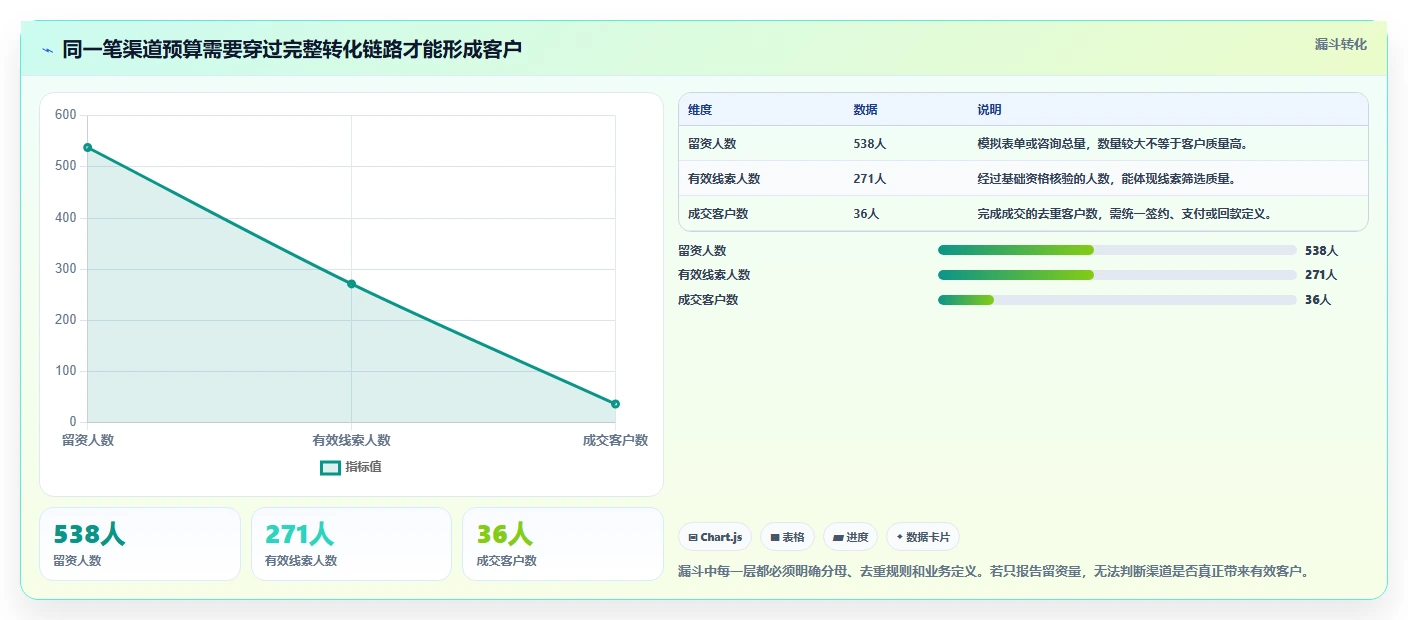
Task: Click the 留资人数 progress bar
Action: coord(1117,250)
